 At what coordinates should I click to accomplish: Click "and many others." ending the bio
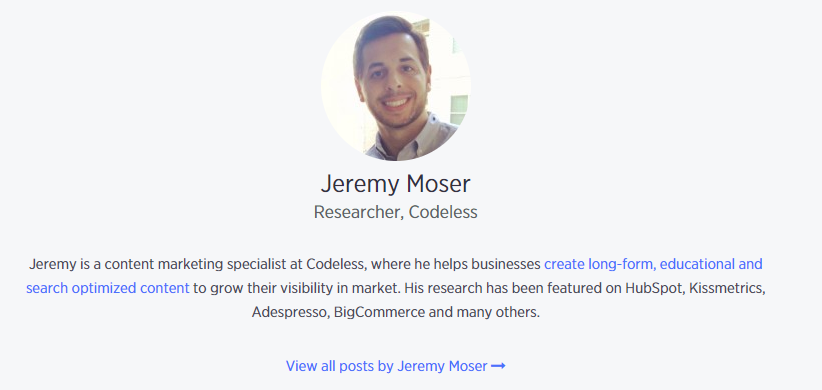point(484,312)
